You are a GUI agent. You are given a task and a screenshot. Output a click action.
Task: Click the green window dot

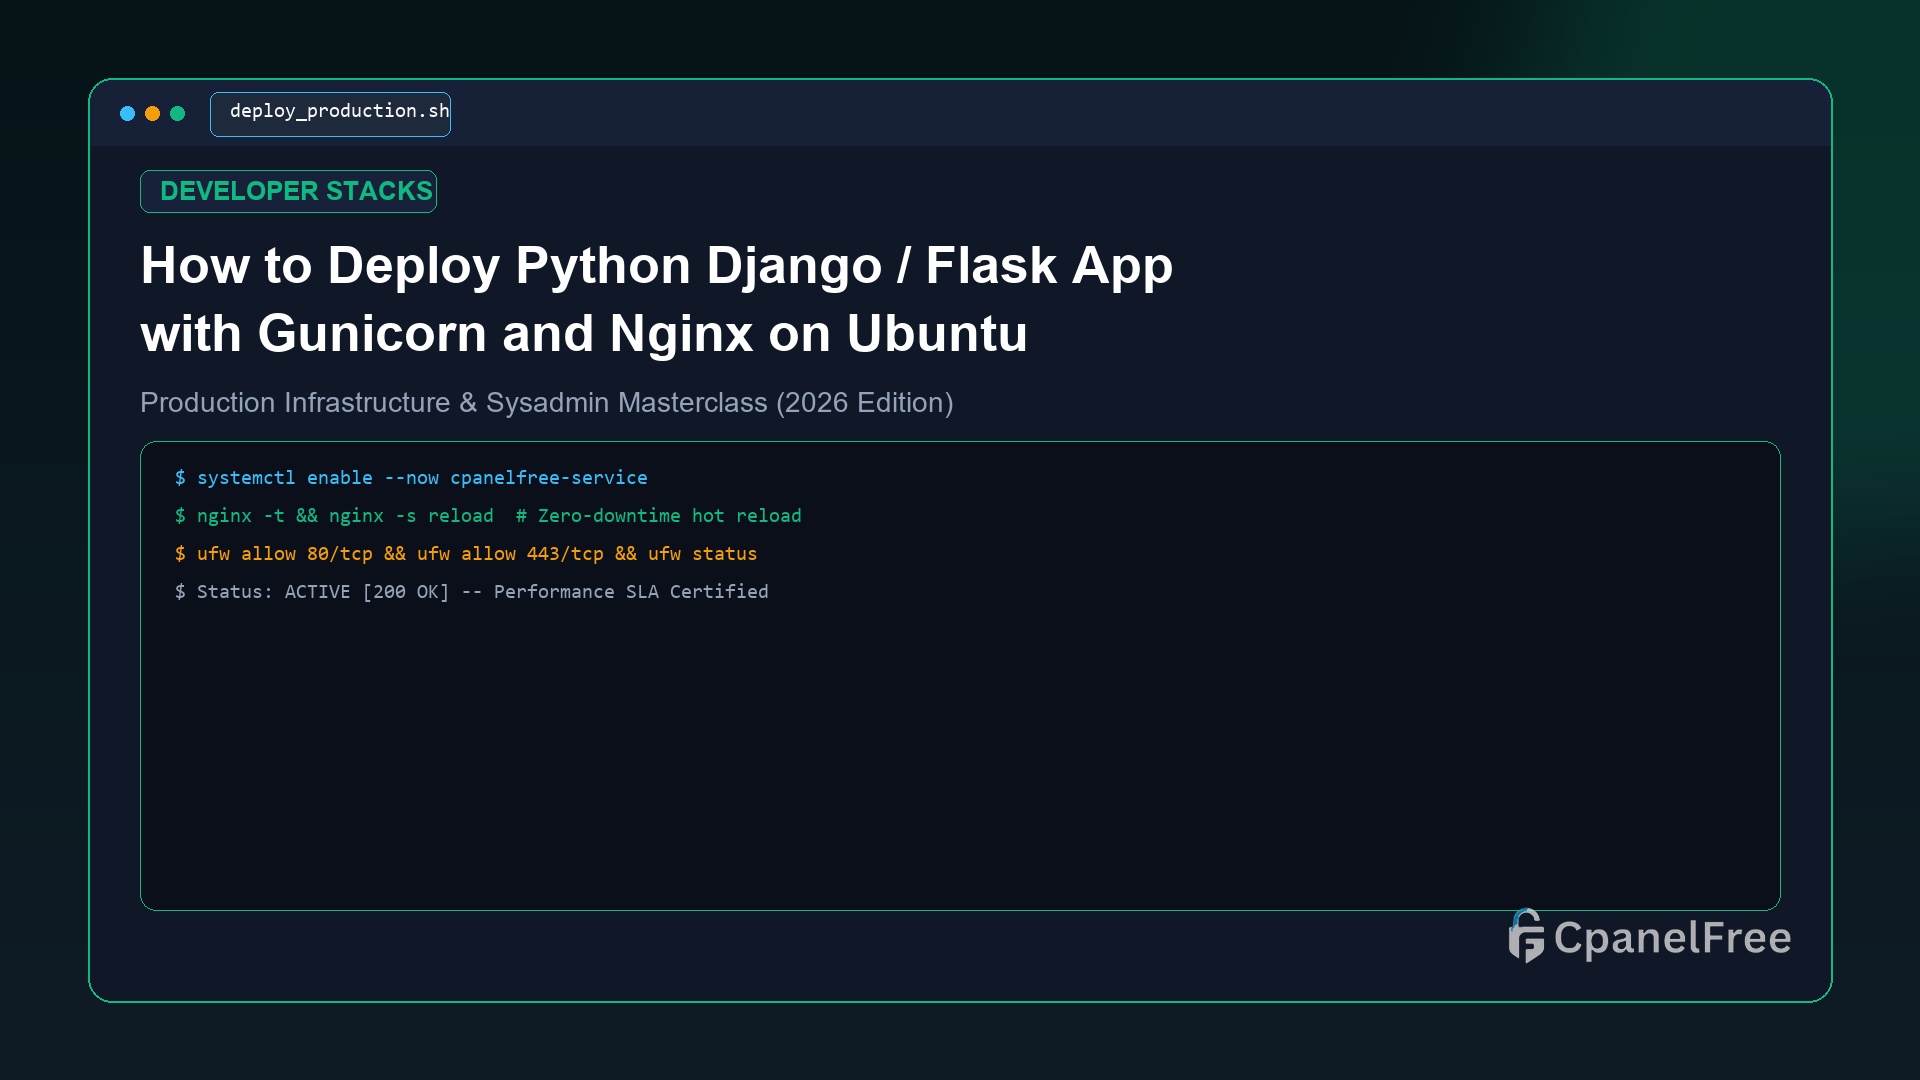click(x=177, y=114)
